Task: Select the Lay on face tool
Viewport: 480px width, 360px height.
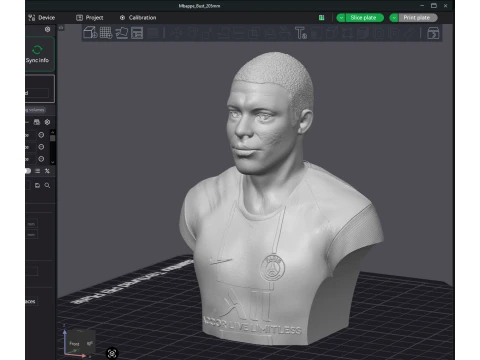Action: pos(224,33)
